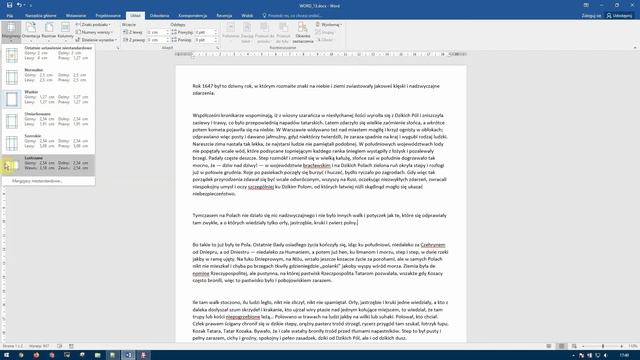The image size is (640, 360).
Task: Click the Przesuń do tyłu icon
Action: pos(282,33)
